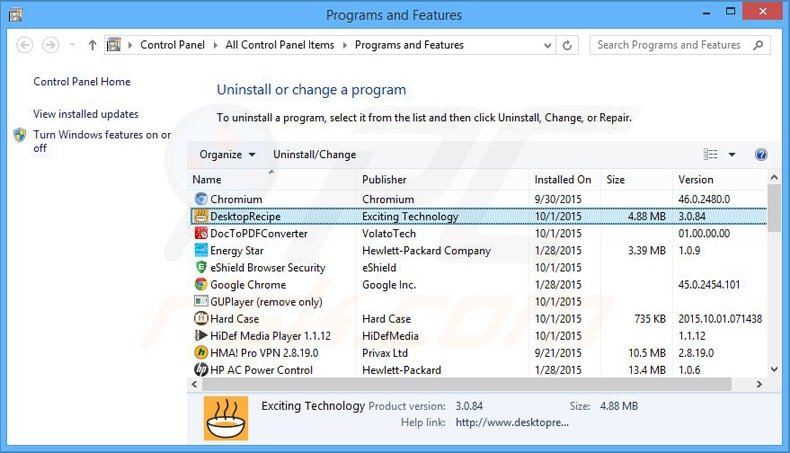Refresh the address bar location
This screenshot has height=453, width=790.
567,45
